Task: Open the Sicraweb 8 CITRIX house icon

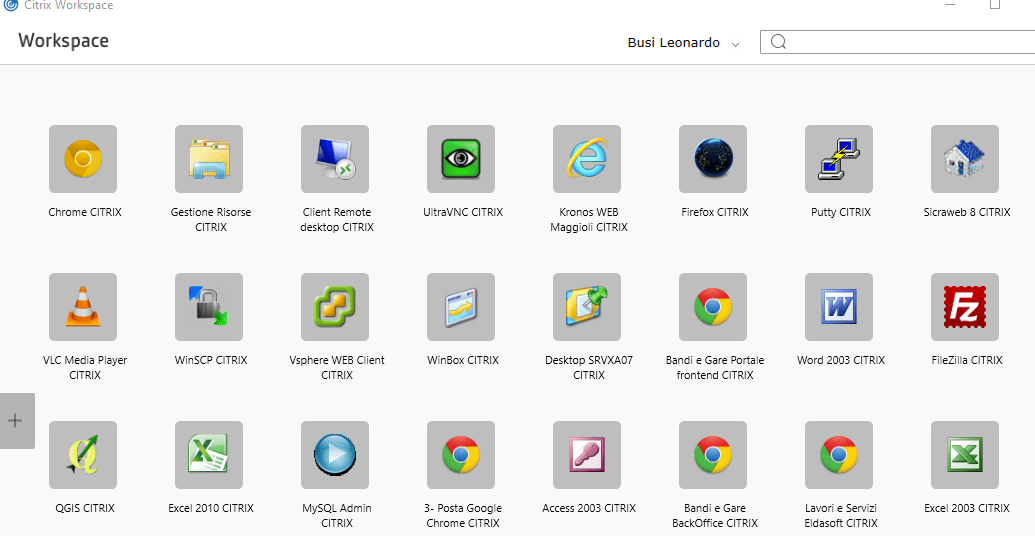Action: pyautogui.click(x=965, y=159)
